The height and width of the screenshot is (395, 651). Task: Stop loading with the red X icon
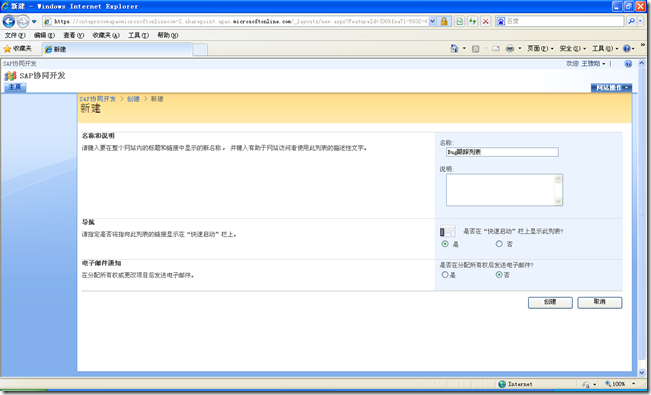485,21
